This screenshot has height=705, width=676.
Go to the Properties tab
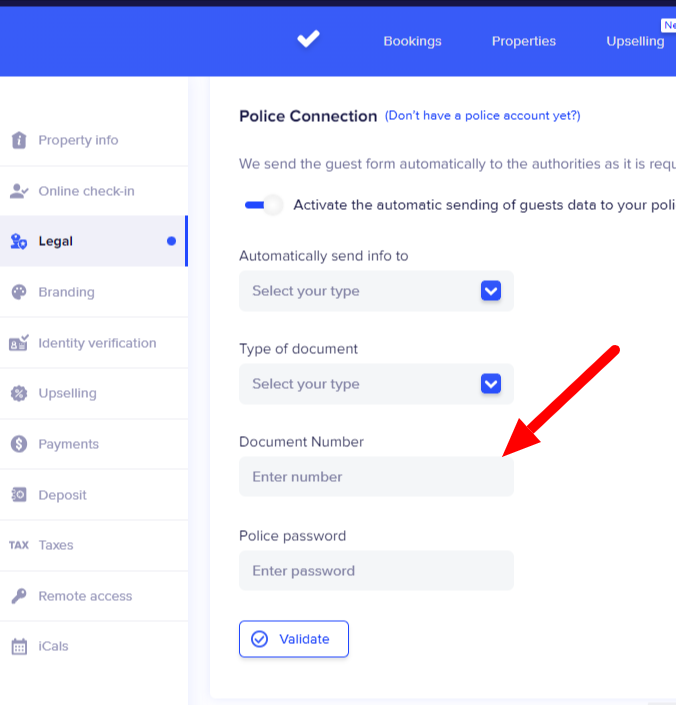[523, 41]
